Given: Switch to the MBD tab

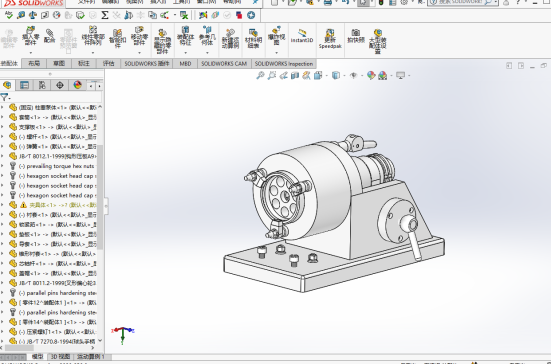Looking at the screenshot, I should click(185, 64).
